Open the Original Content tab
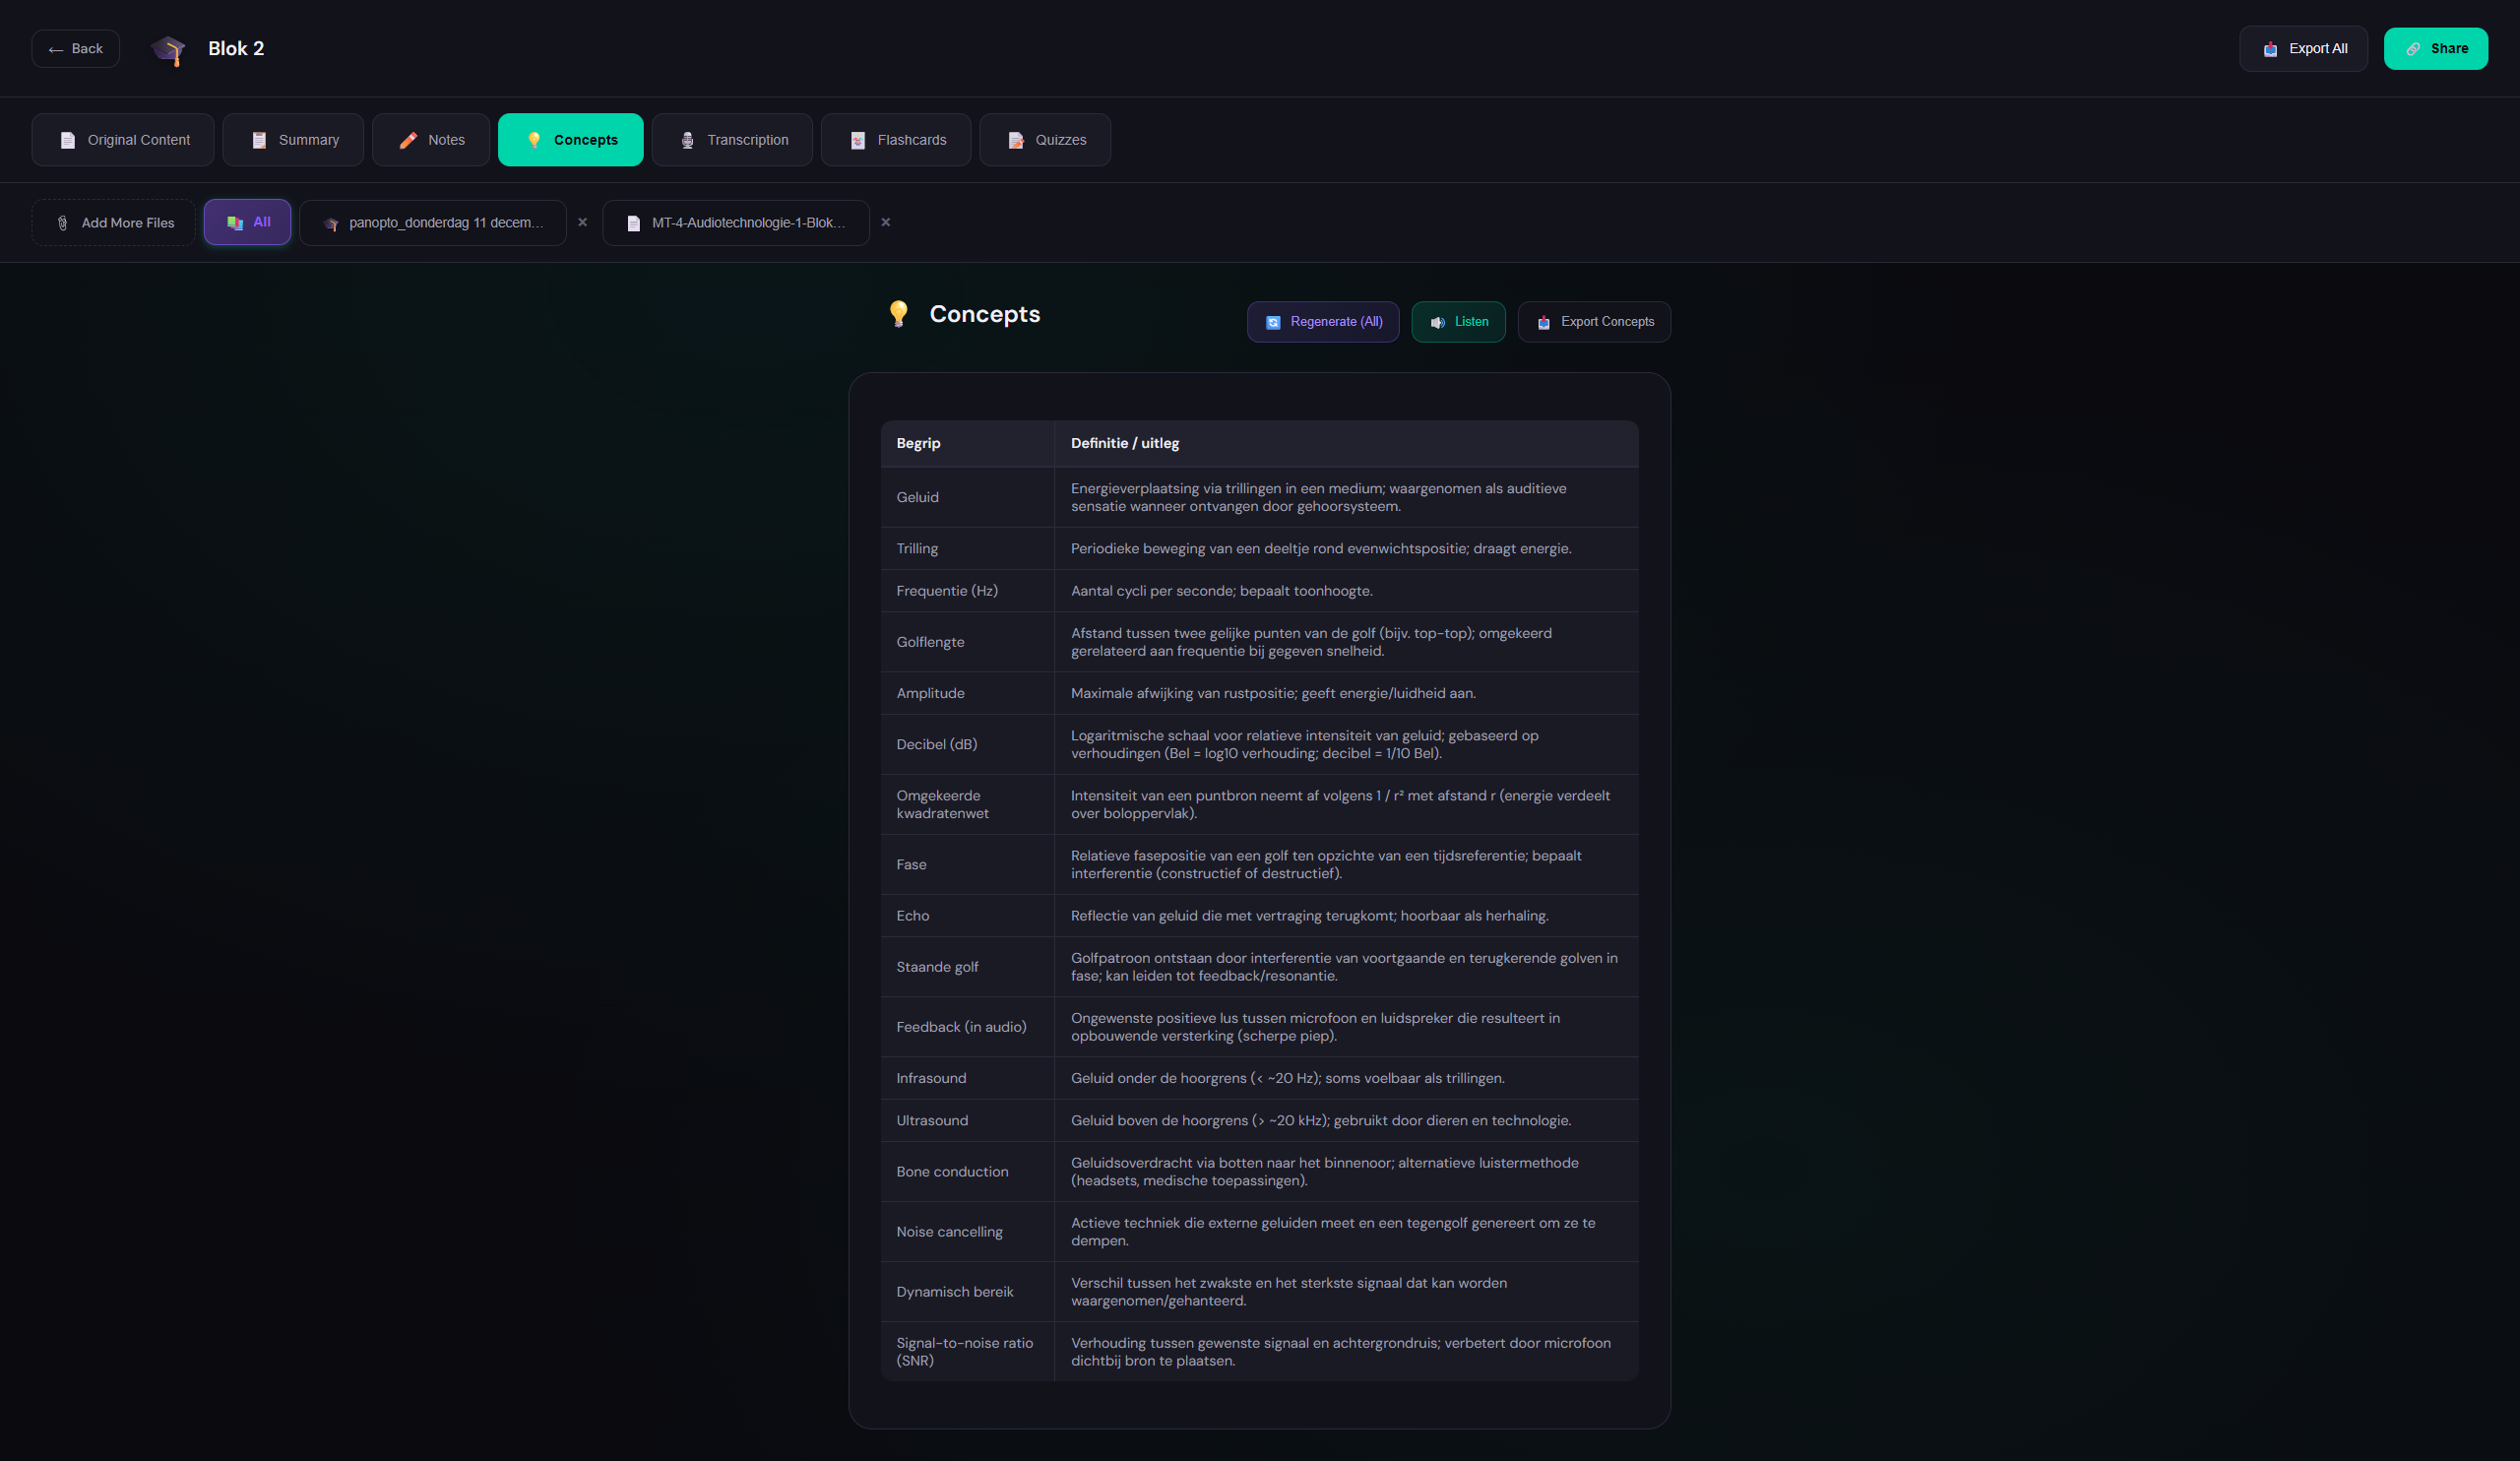This screenshot has height=1461, width=2520. tap(123, 140)
